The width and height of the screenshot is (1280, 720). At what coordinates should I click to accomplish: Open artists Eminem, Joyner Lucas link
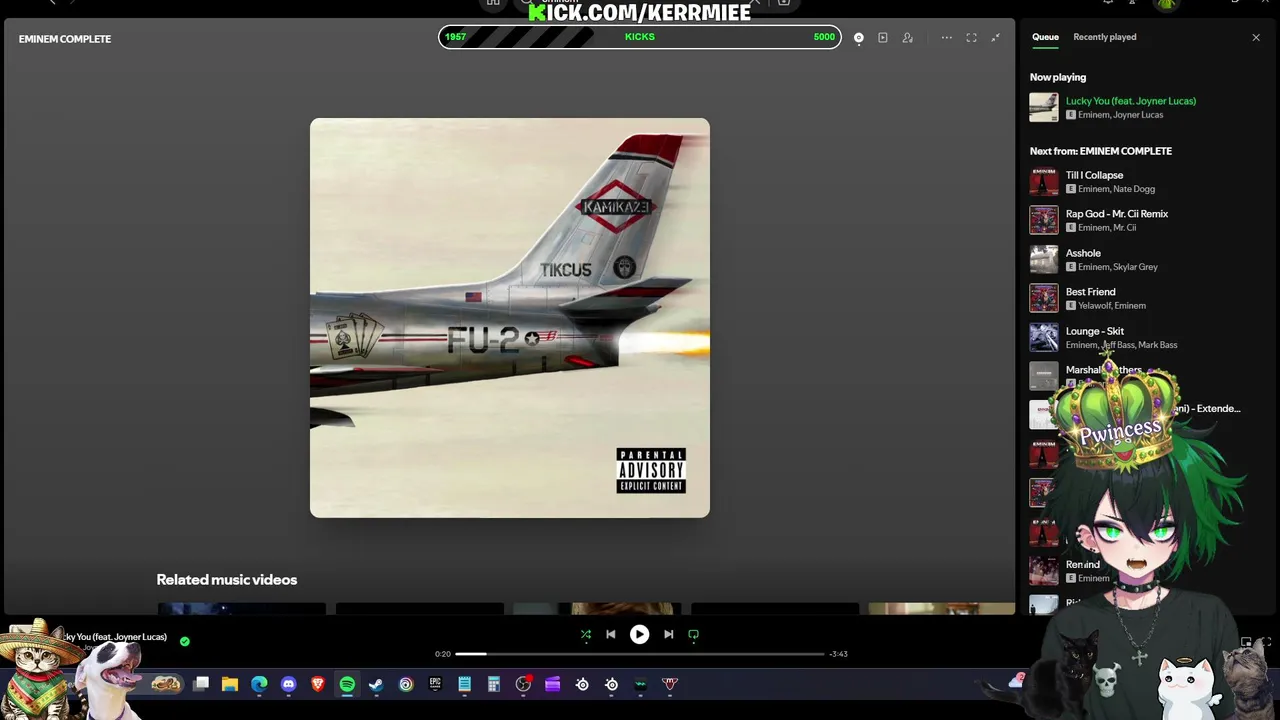(x=1120, y=115)
